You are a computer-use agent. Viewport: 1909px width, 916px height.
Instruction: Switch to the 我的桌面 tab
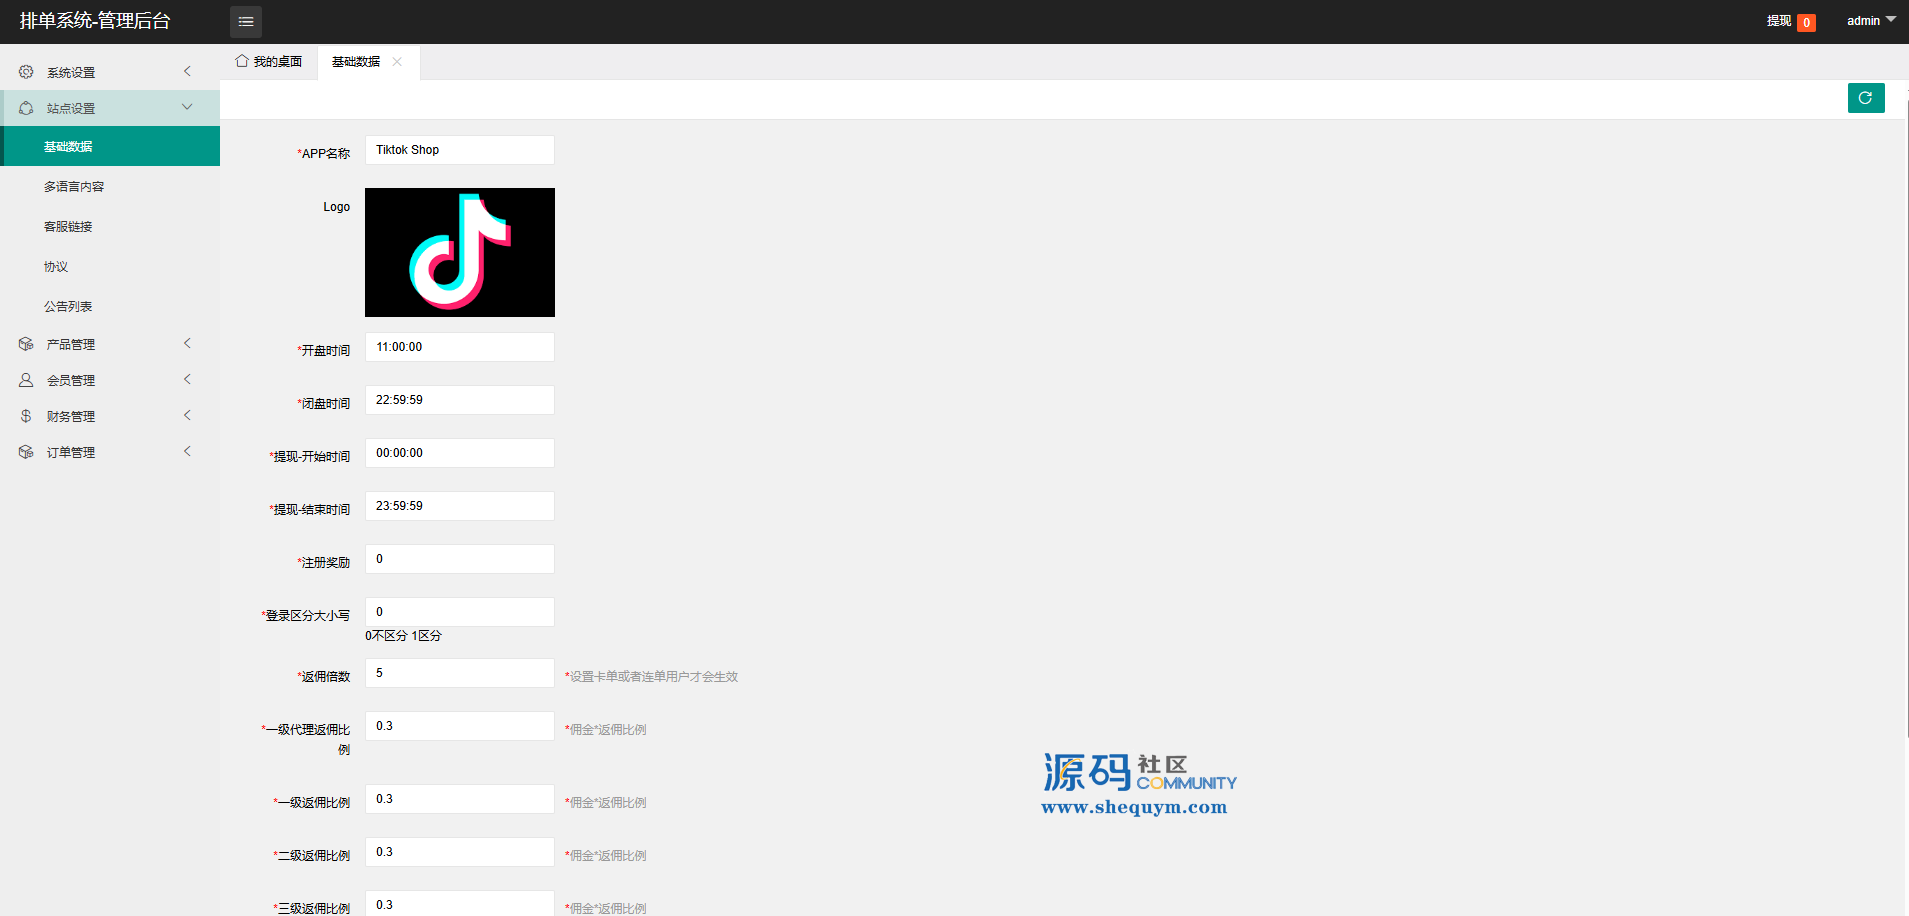tap(269, 62)
